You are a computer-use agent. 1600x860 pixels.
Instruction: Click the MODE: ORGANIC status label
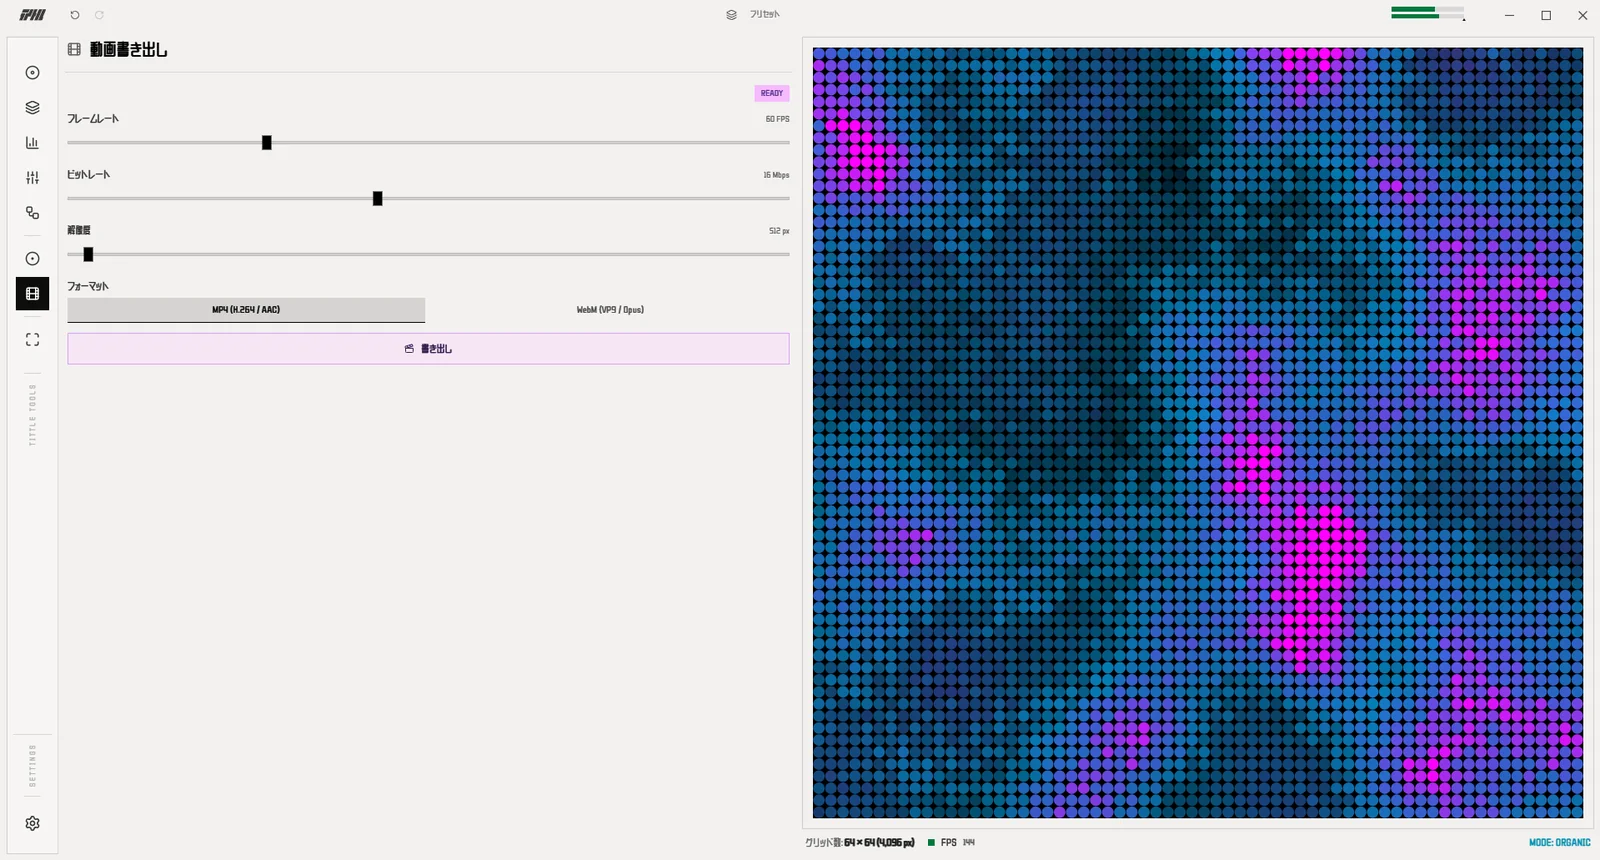(1559, 843)
